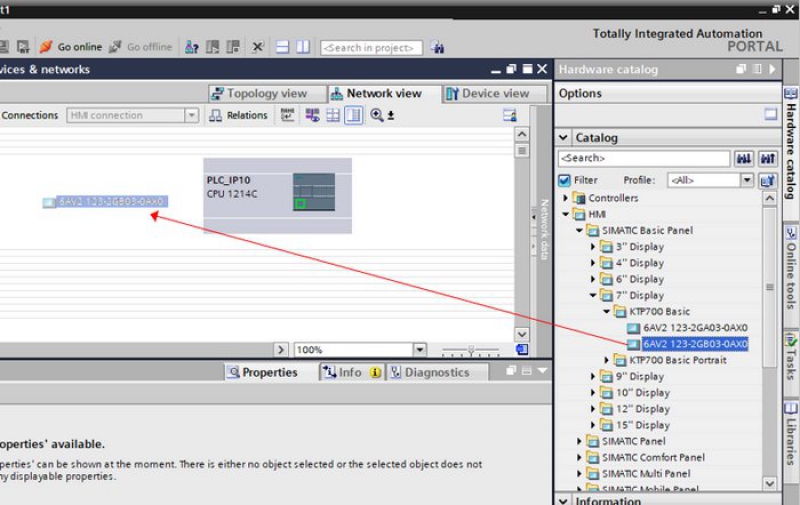Click the start CPU toolbar icon
The width and height of the screenshot is (800, 505).
[x=212, y=47]
